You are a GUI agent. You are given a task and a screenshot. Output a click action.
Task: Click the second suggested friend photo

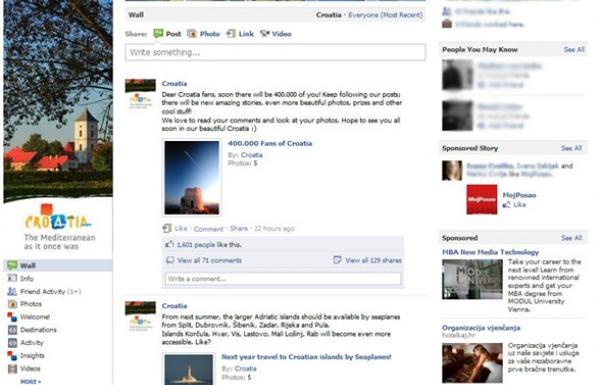pos(457,116)
